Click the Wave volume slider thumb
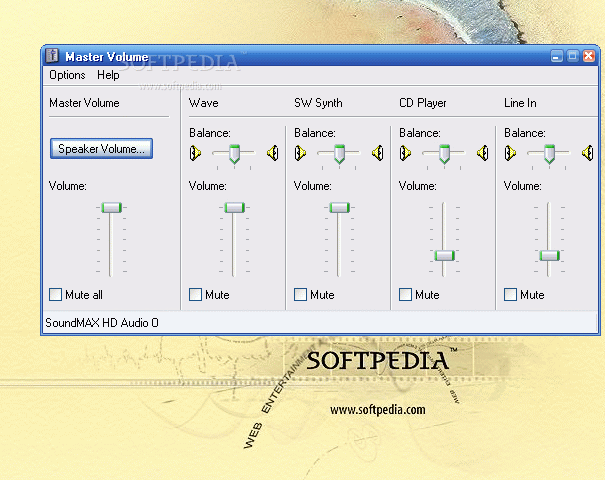Image resolution: width=605 pixels, height=480 pixels. [x=235, y=208]
